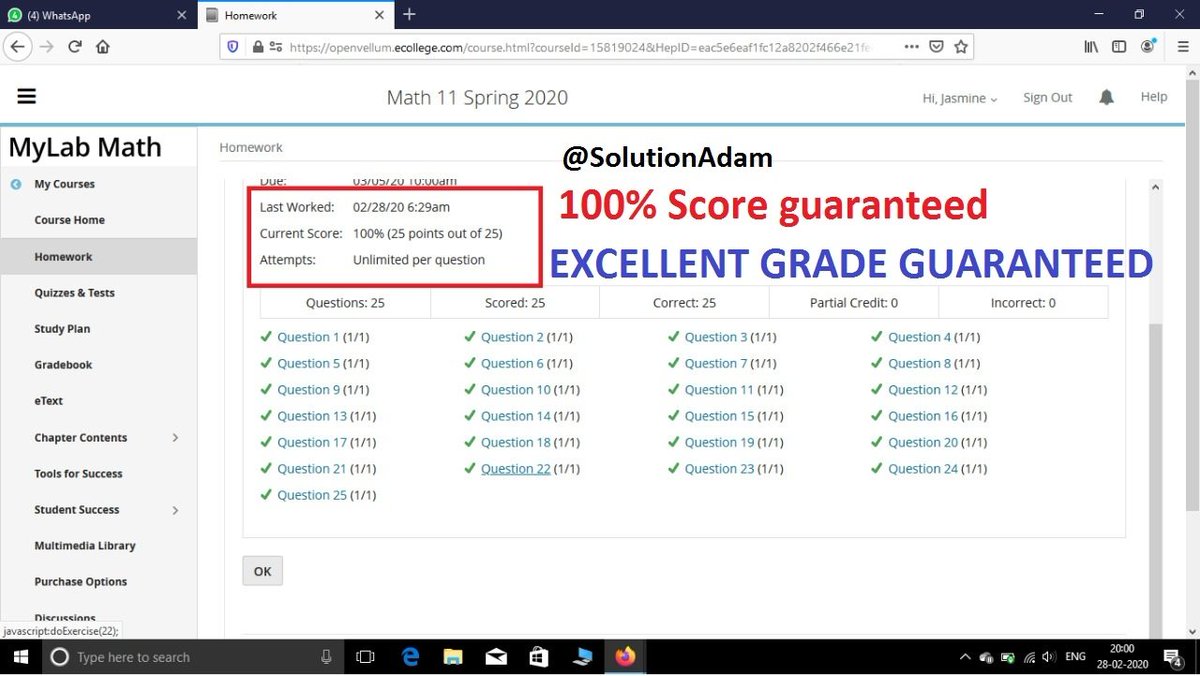Click the Sign Out link
The image size is (1200, 676).
[1047, 97]
